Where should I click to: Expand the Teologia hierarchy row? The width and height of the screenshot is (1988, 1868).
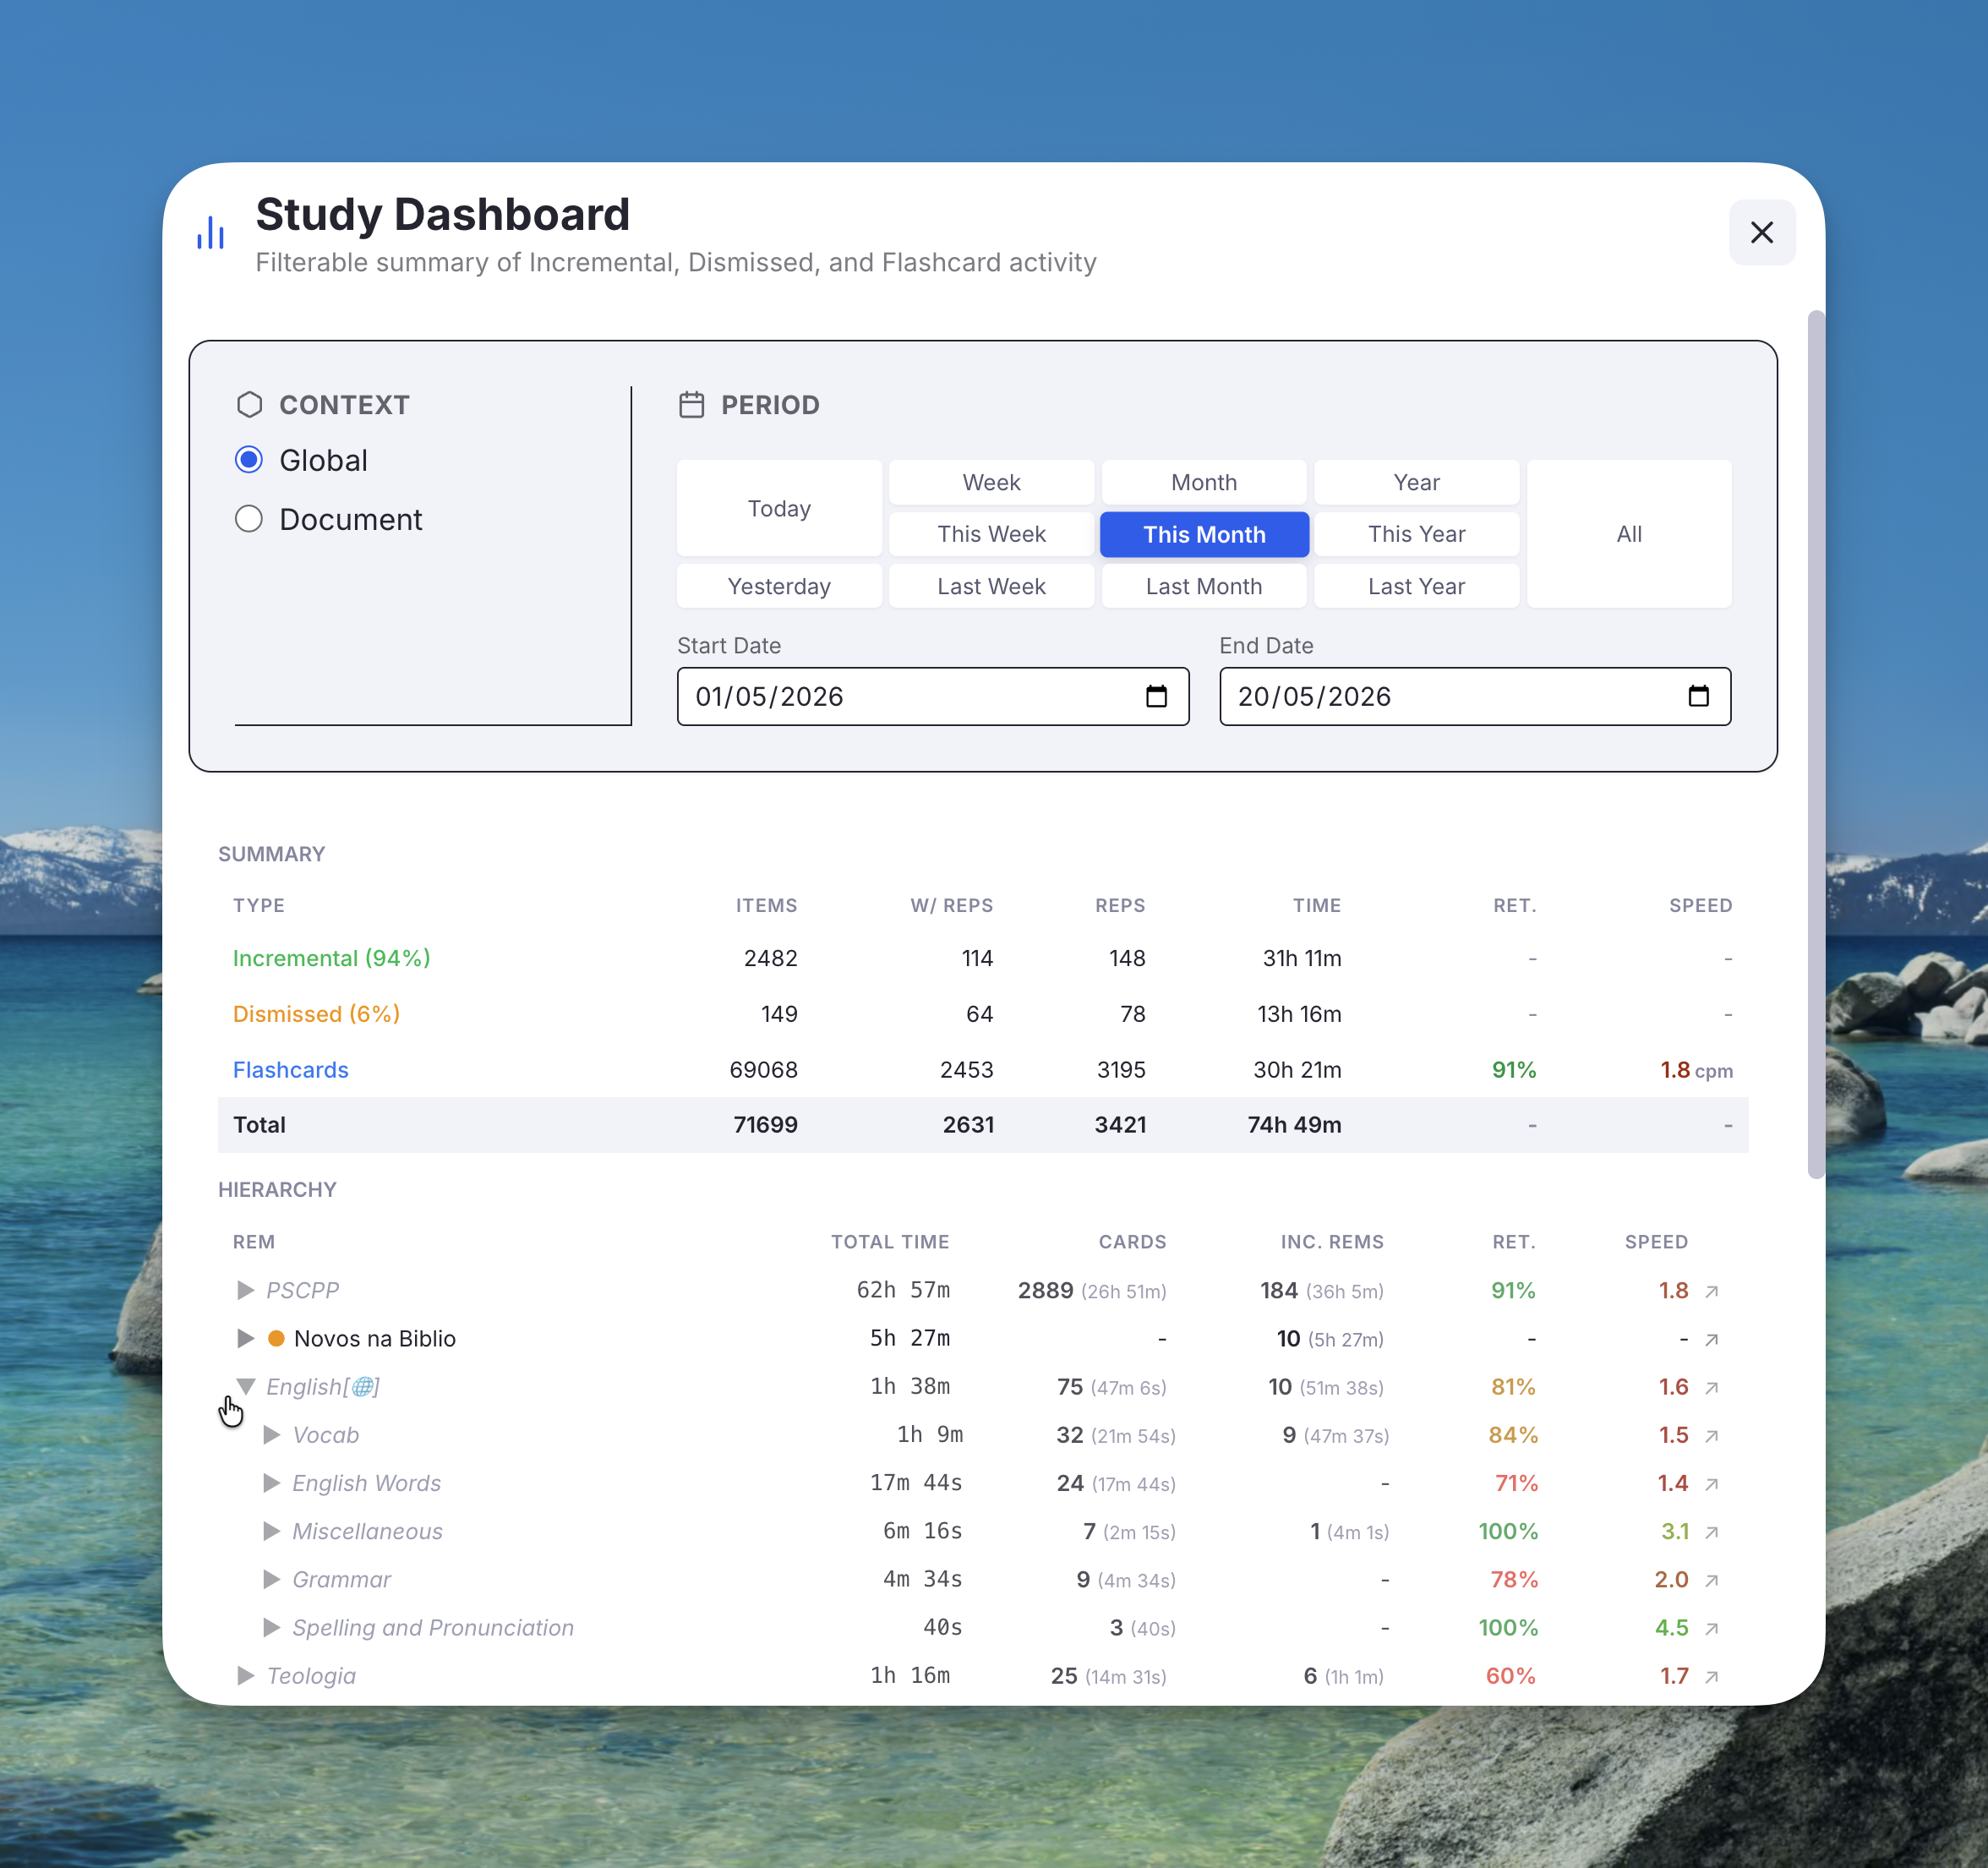coord(245,1676)
